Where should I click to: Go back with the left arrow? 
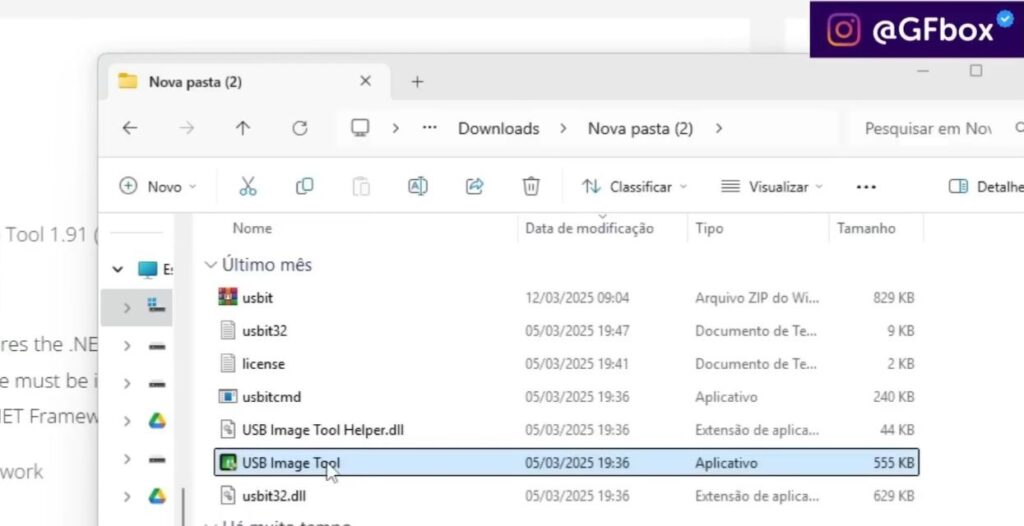(x=130, y=128)
